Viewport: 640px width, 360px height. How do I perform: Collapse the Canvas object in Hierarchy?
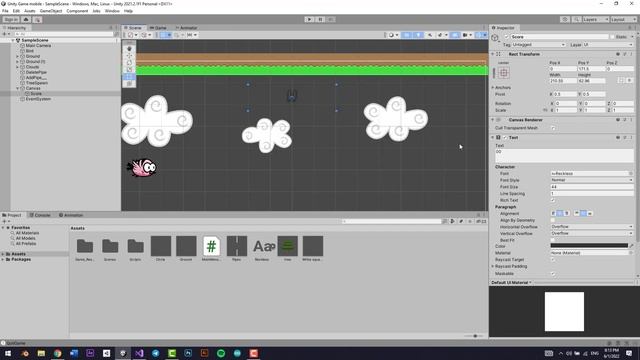tap(18, 88)
